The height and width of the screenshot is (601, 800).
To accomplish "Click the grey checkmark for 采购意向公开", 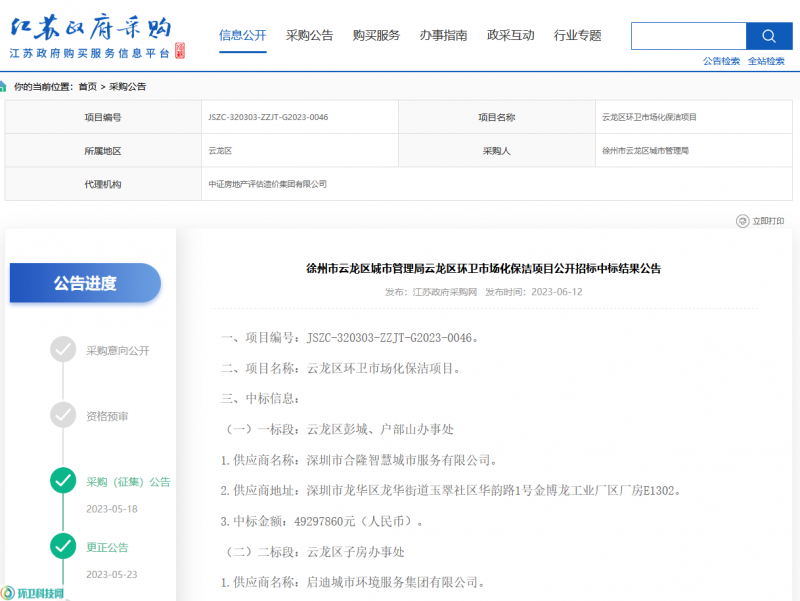I will pos(63,349).
